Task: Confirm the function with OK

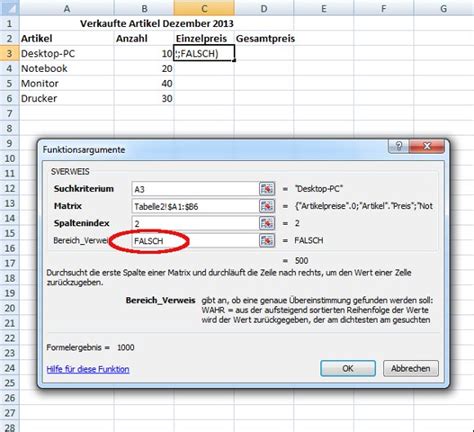Action: tap(348, 368)
